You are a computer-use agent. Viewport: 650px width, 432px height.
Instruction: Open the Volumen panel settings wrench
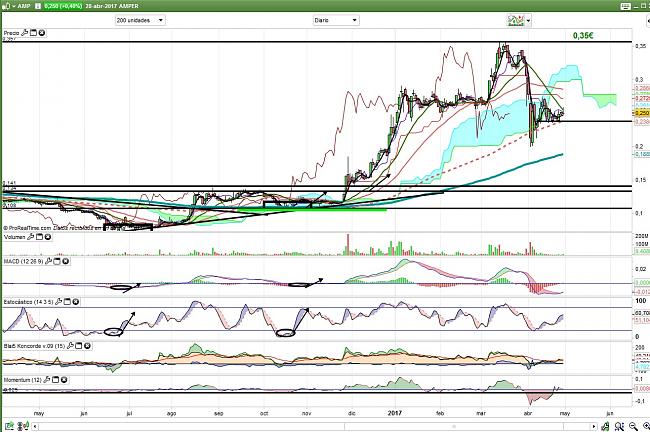[x=30, y=237]
